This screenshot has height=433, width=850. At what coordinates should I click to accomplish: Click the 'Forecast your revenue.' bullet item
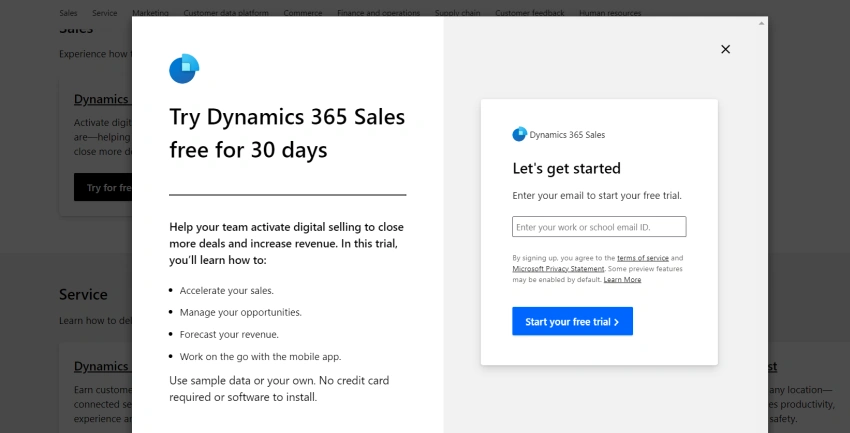click(x=229, y=334)
